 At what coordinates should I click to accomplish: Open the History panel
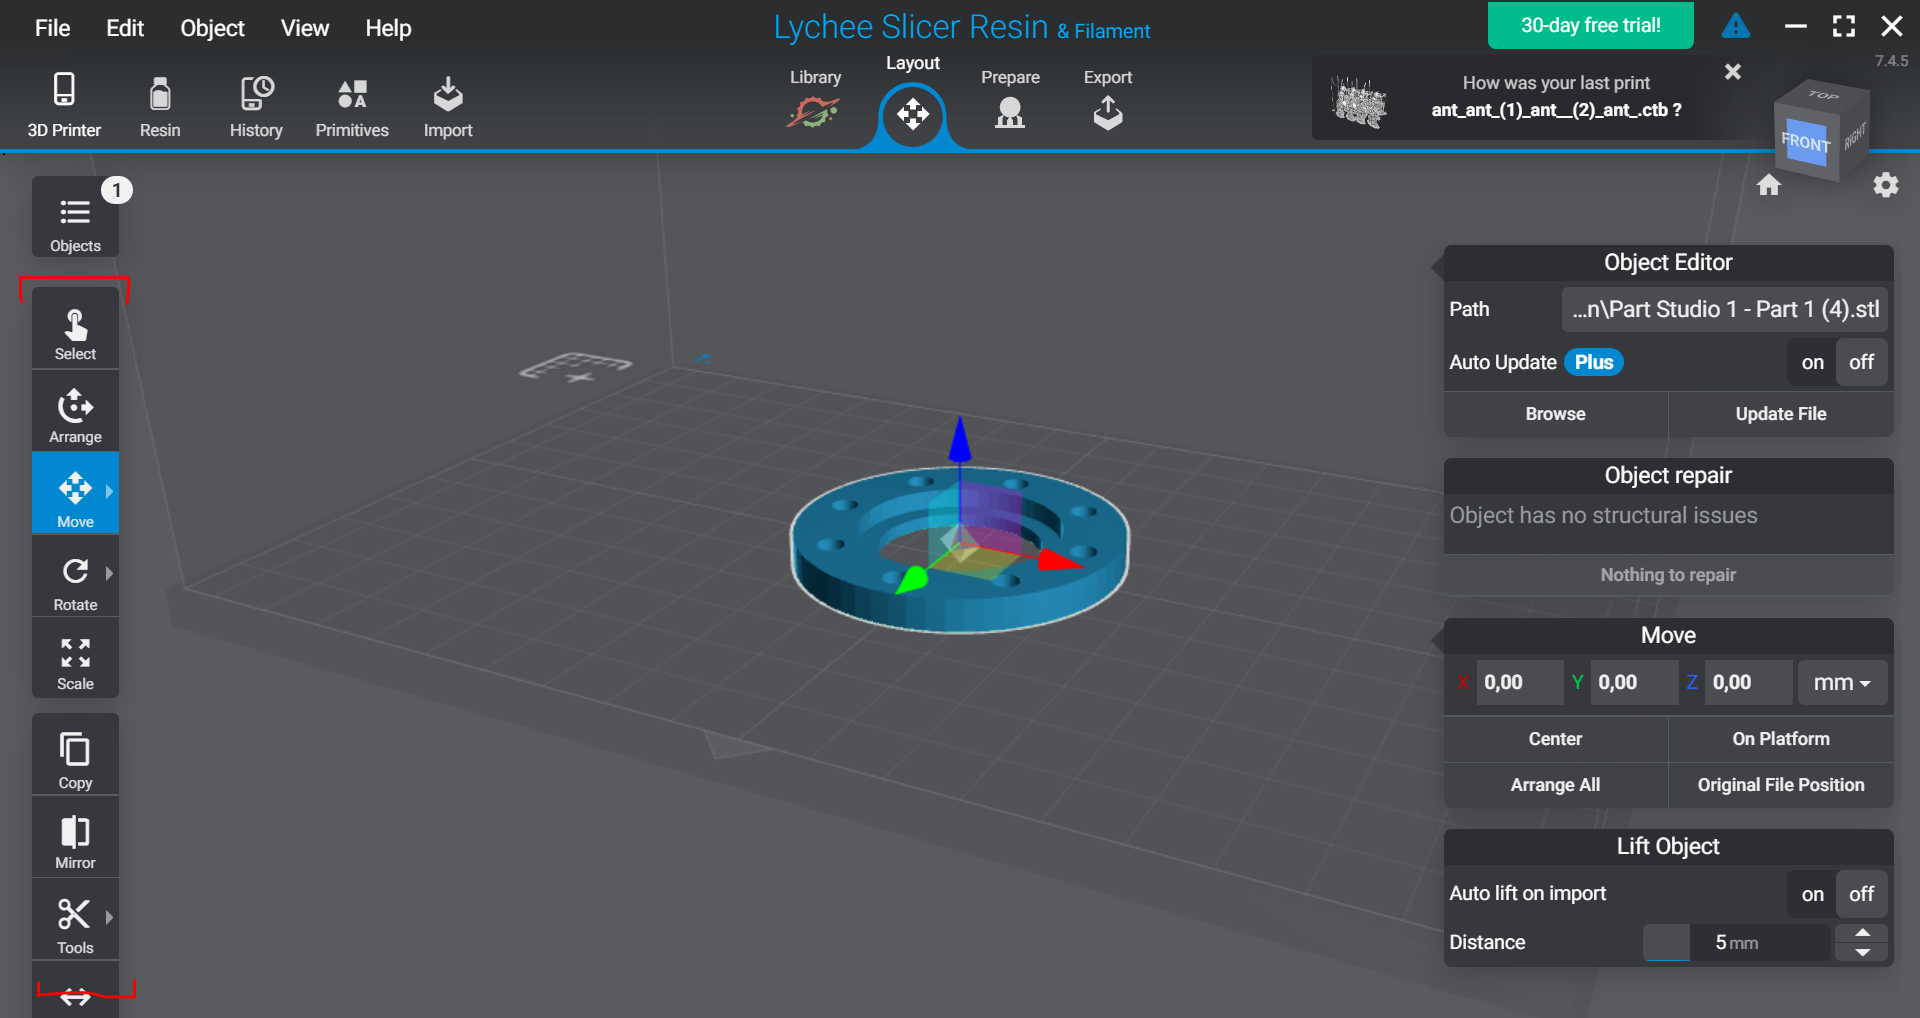click(x=256, y=104)
